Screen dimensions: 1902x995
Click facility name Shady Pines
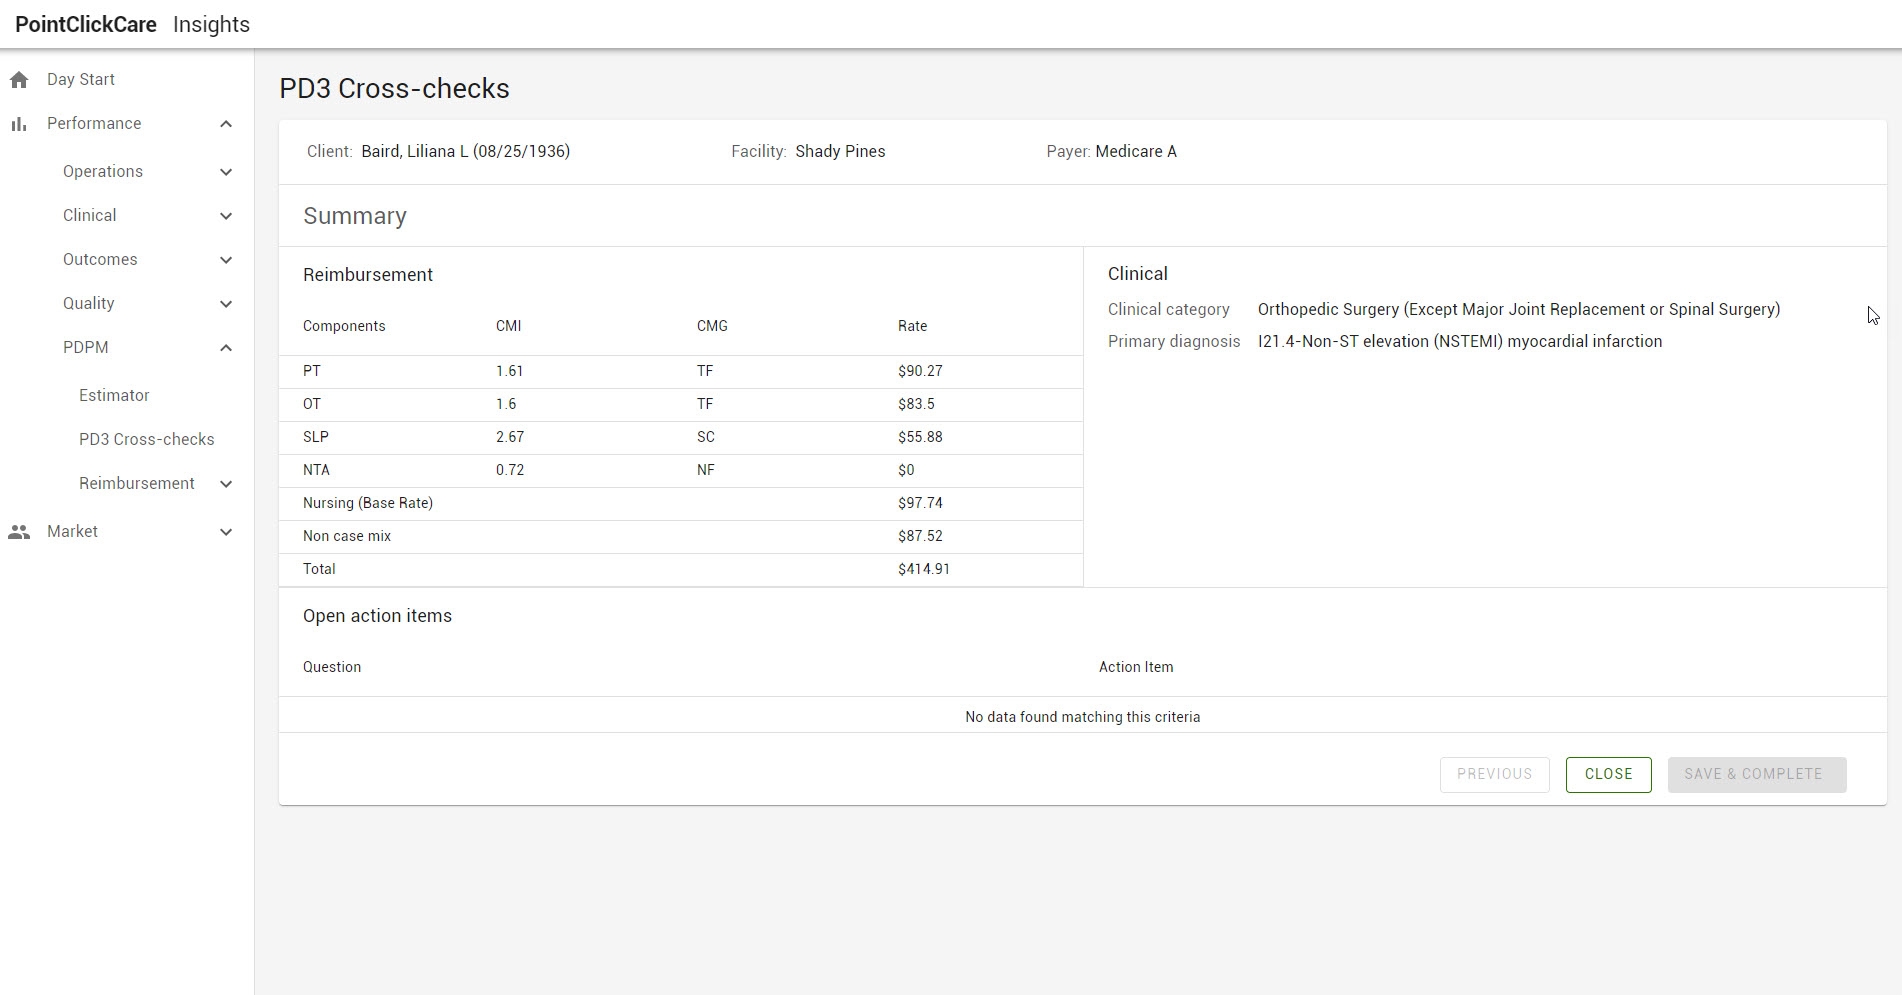click(840, 151)
